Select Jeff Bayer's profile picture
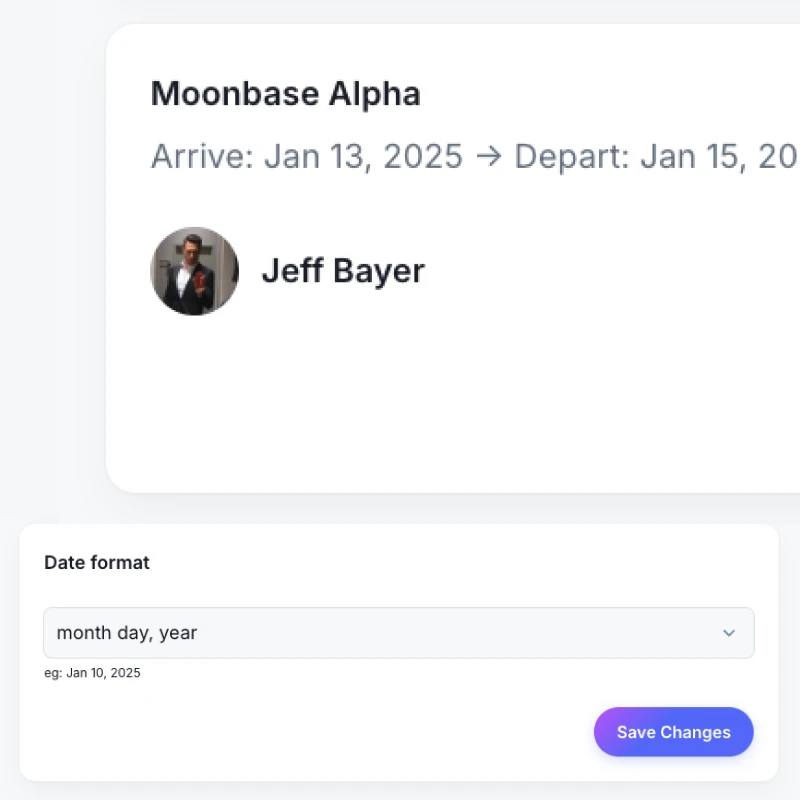Viewport: 800px width, 800px height. (194, 270)
